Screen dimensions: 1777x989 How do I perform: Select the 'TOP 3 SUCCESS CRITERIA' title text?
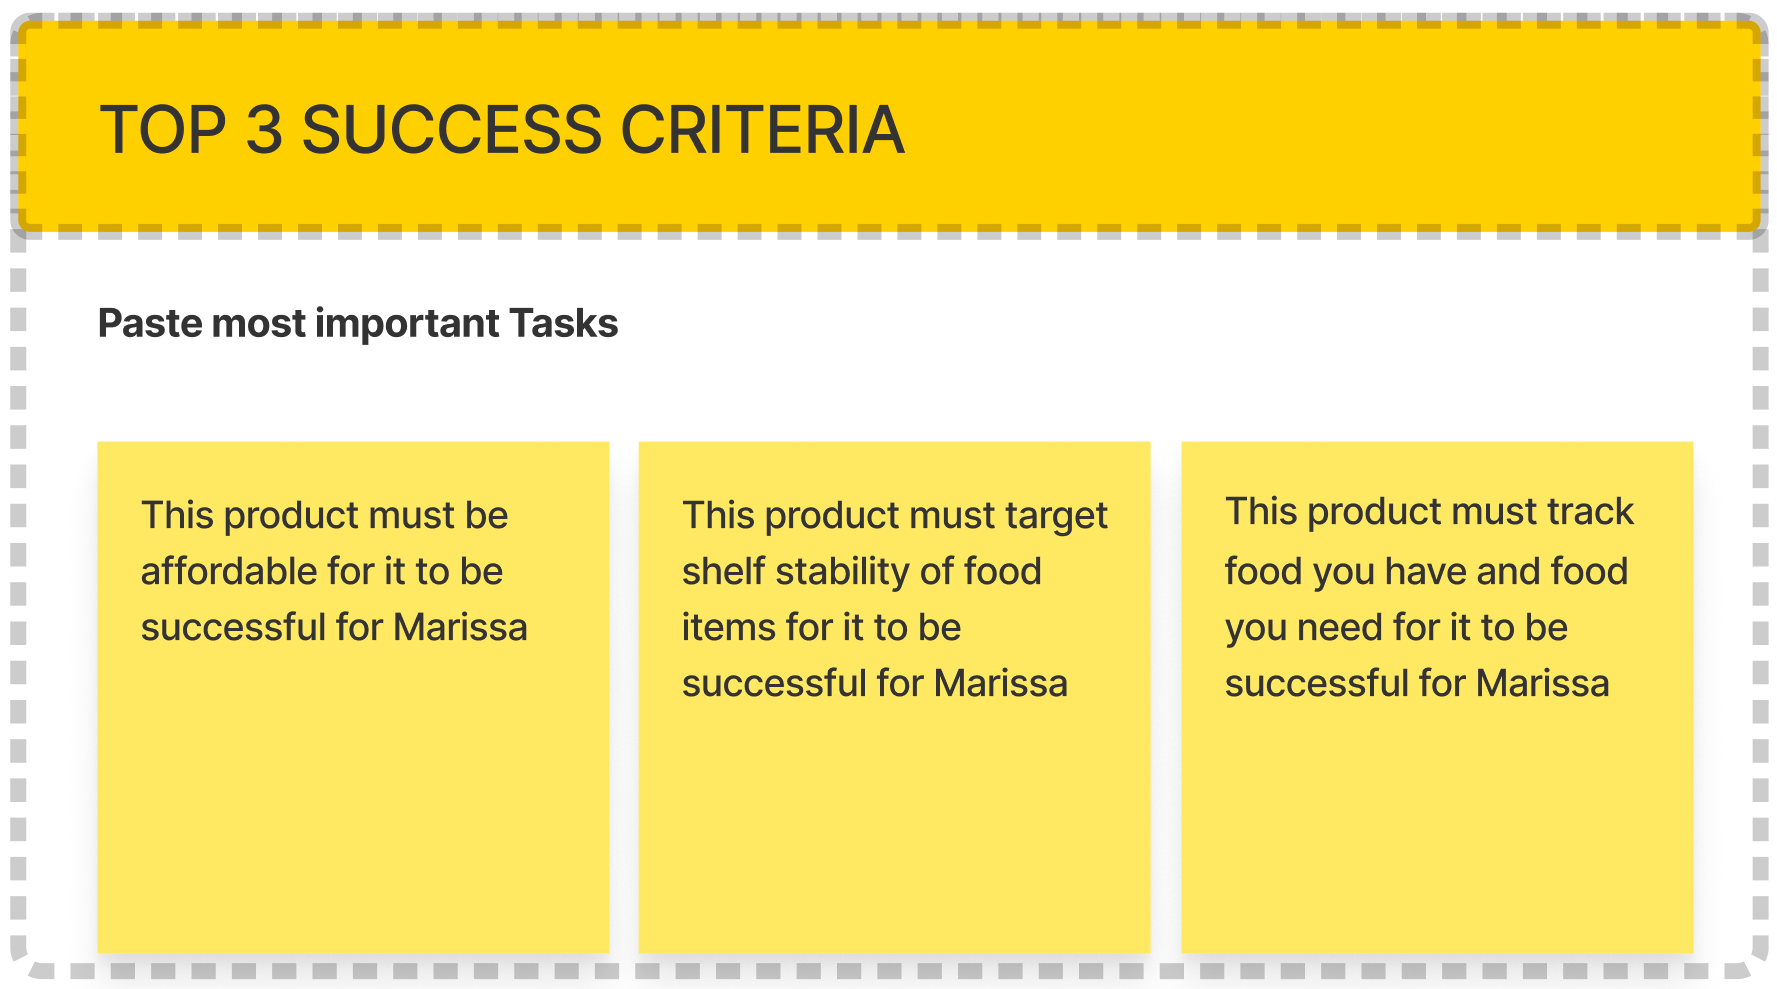tap(502, 130)
